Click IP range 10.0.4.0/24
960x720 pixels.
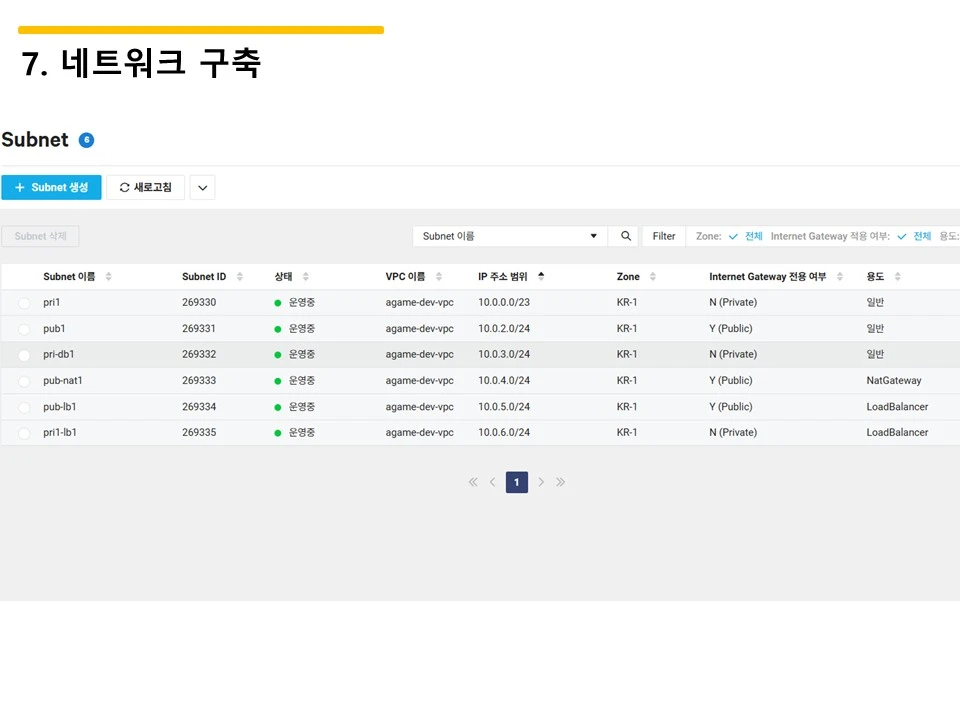tap(504, 381)
